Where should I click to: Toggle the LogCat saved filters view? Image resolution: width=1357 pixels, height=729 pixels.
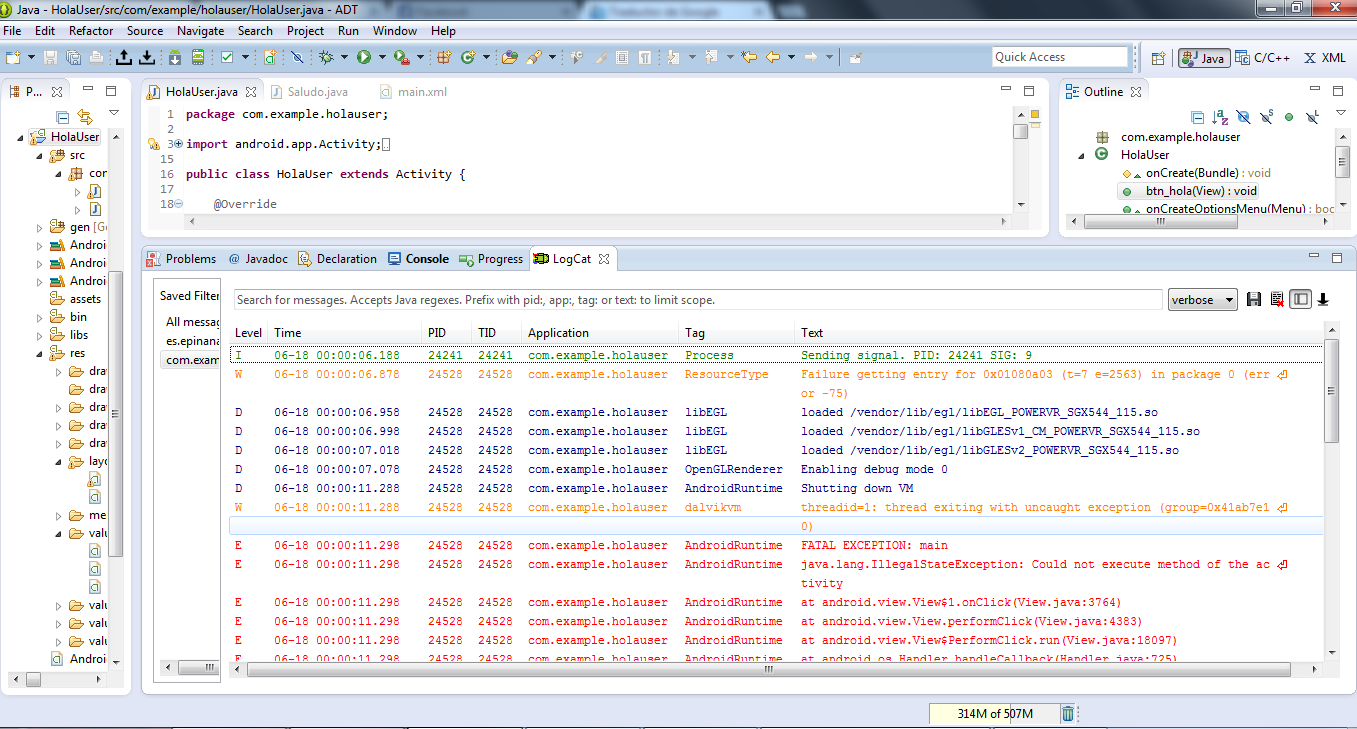[1300, 299]
